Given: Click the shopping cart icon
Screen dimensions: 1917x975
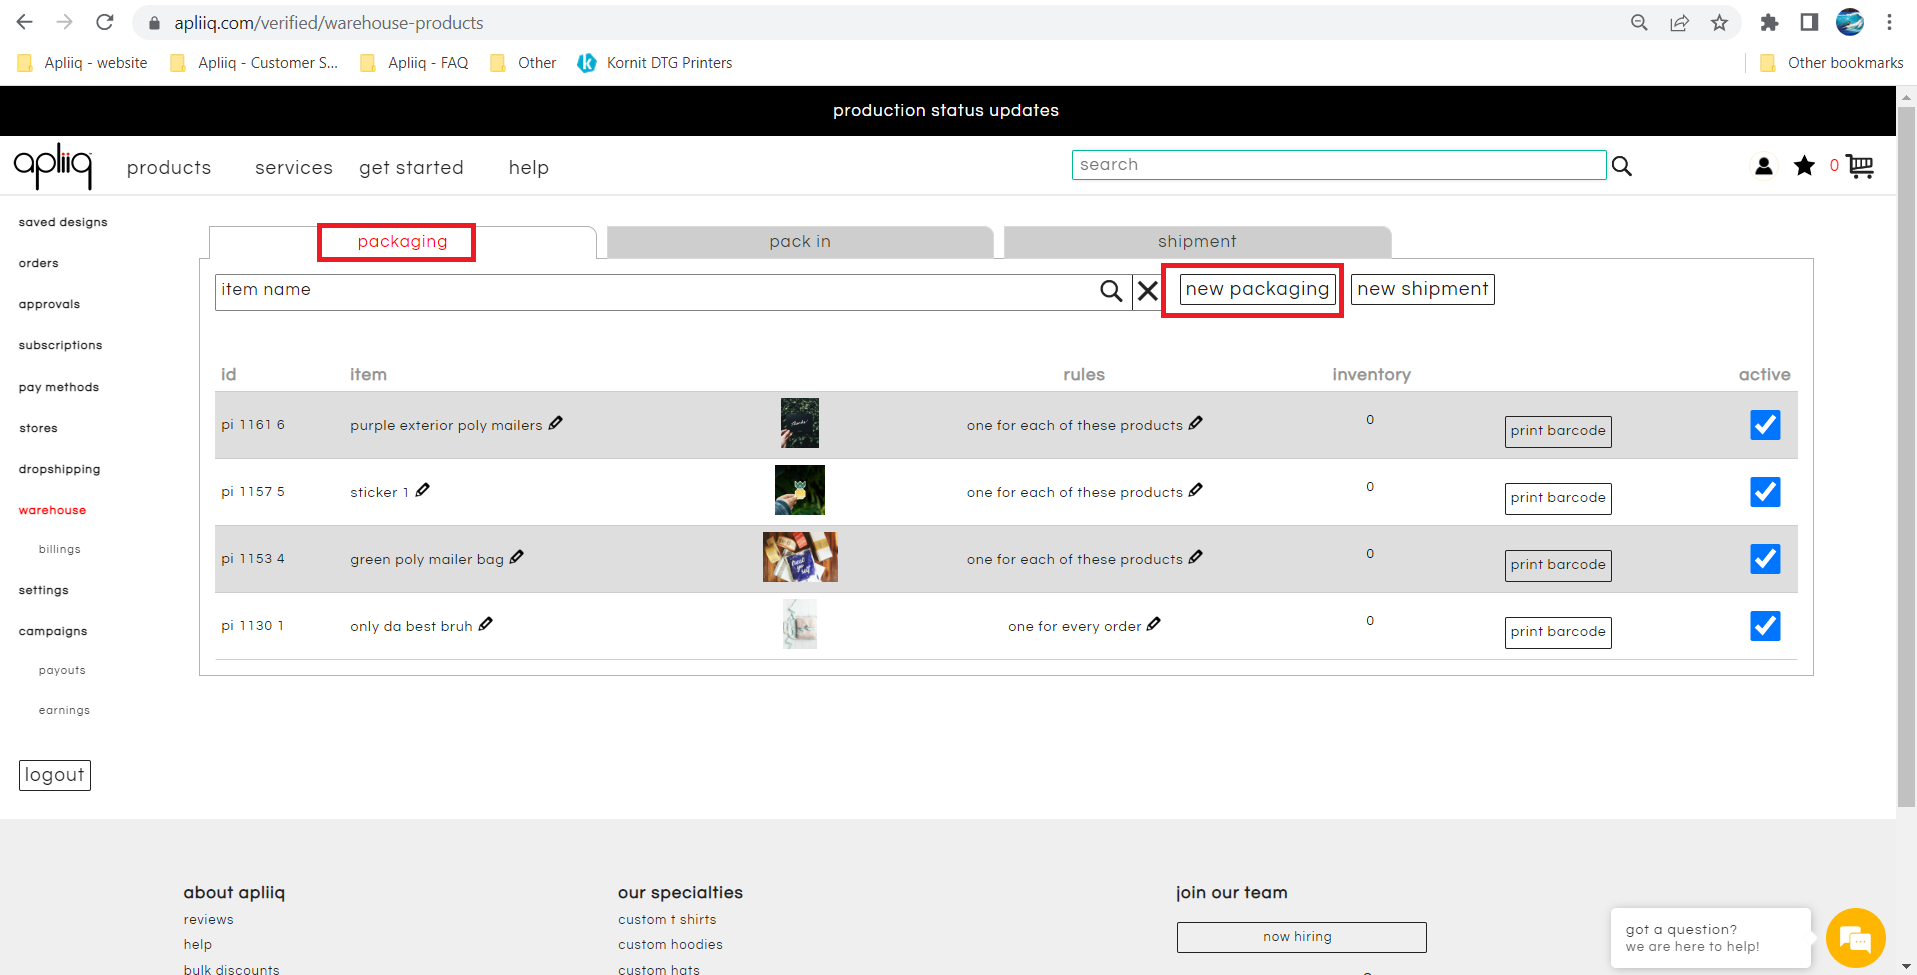Looking at the screenshot, I should click(1860, 166).
